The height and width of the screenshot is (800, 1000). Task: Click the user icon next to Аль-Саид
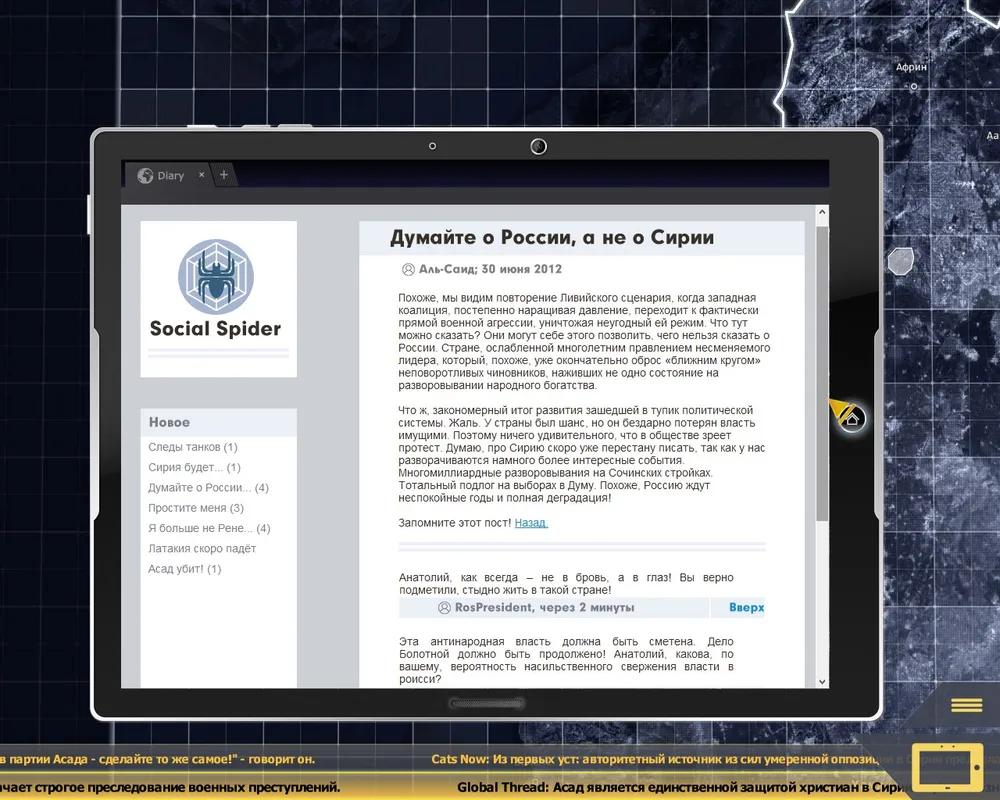tap(408, 270)
